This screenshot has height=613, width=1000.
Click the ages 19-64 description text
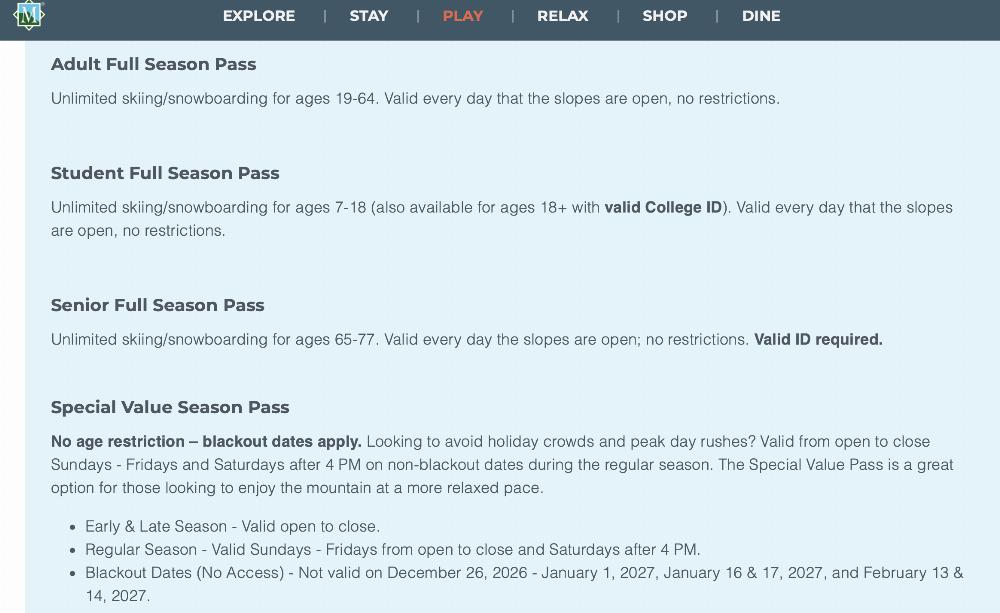tap(414, 99)
